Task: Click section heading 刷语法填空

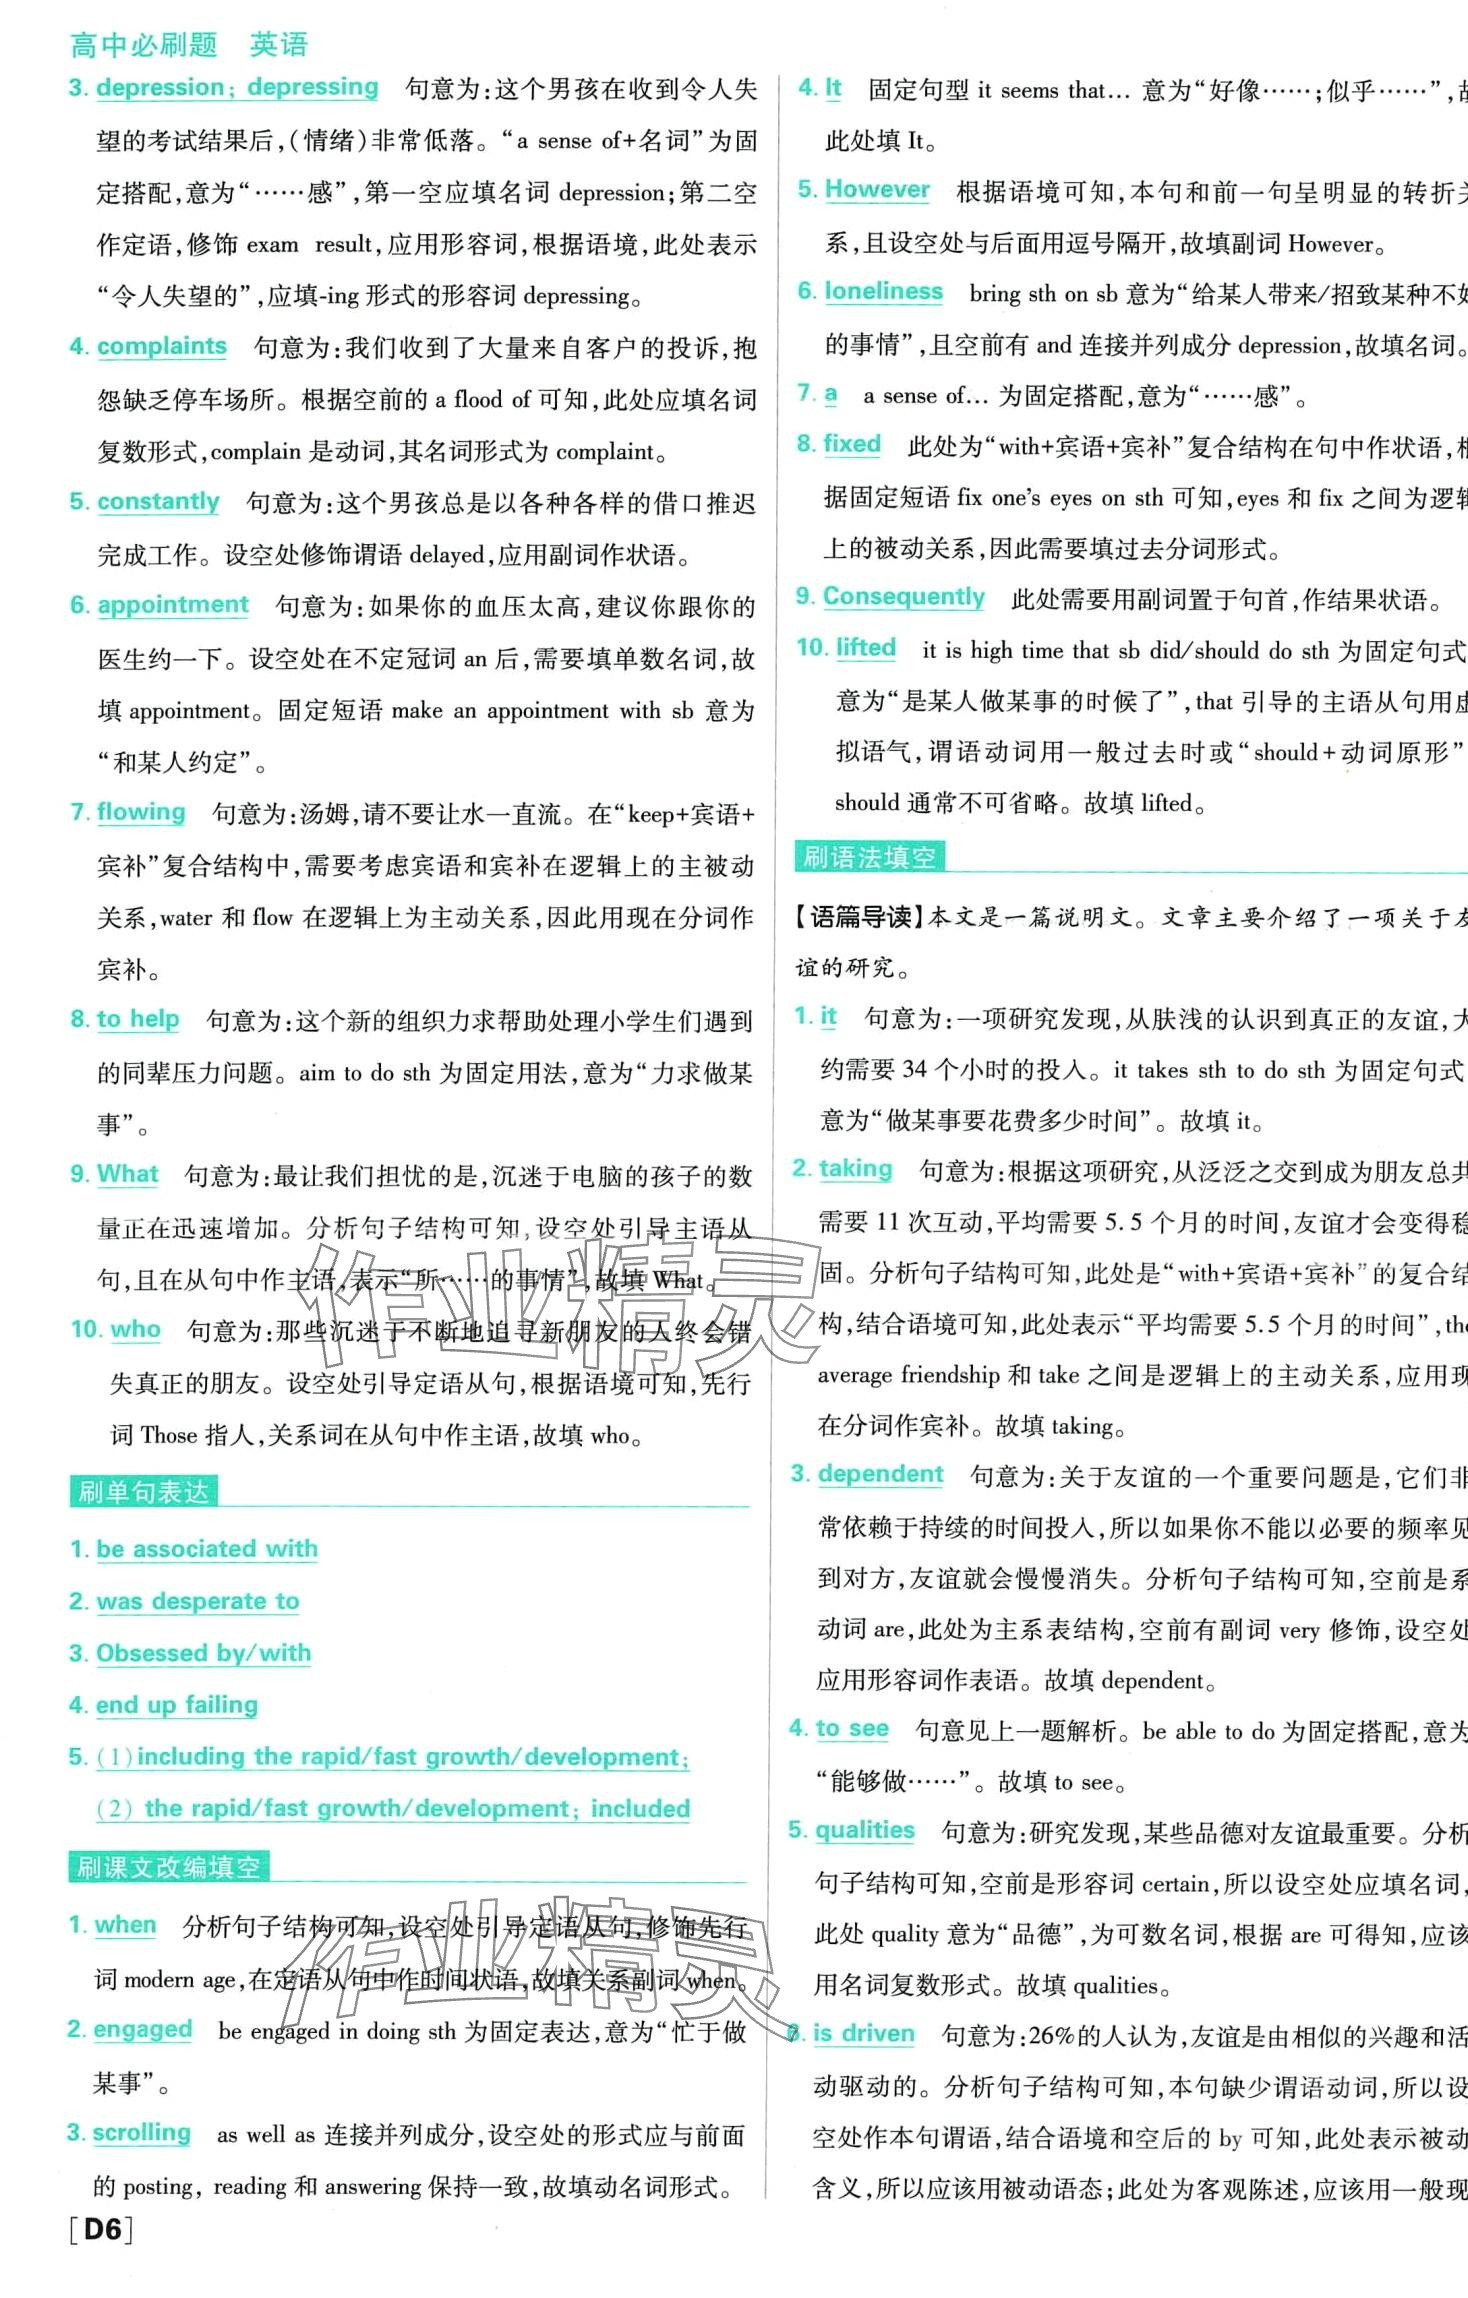Action: pos(869,857)
